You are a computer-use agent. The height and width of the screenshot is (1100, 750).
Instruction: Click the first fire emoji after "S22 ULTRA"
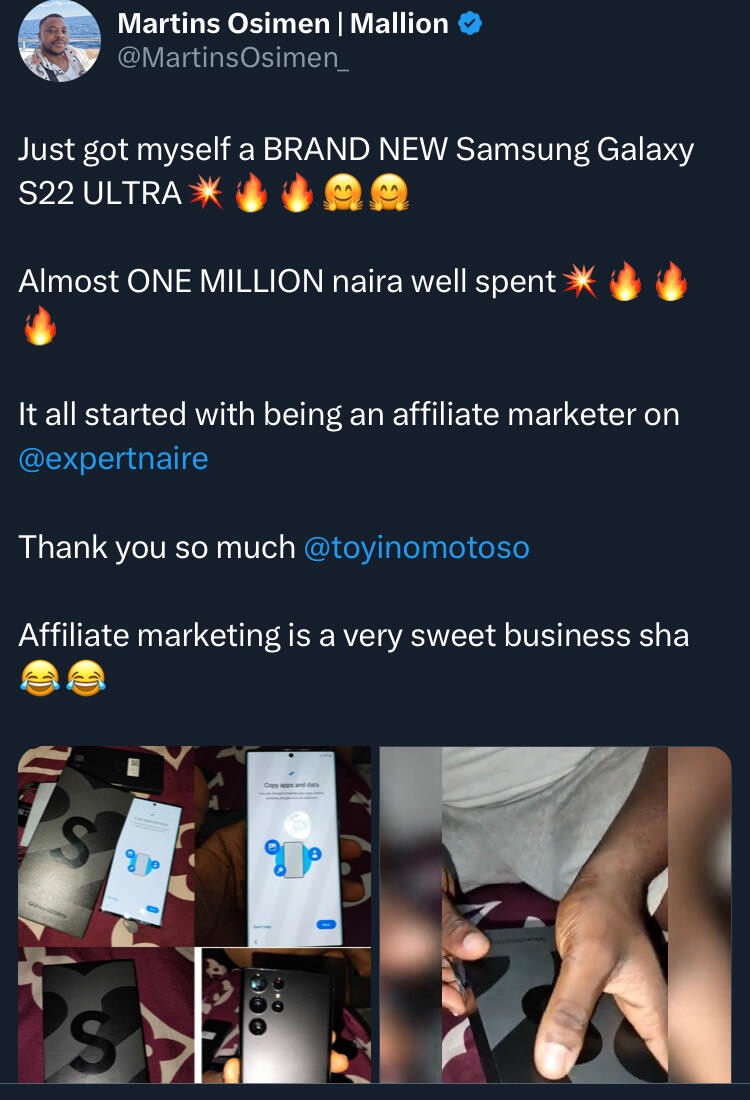click(252, 193)
